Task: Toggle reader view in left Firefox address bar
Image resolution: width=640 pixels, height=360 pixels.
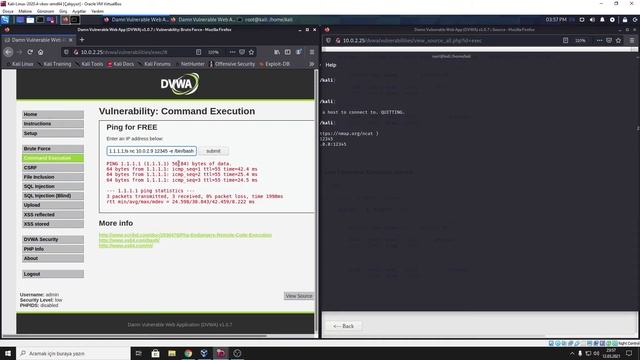Action: (x=198, y=52)
